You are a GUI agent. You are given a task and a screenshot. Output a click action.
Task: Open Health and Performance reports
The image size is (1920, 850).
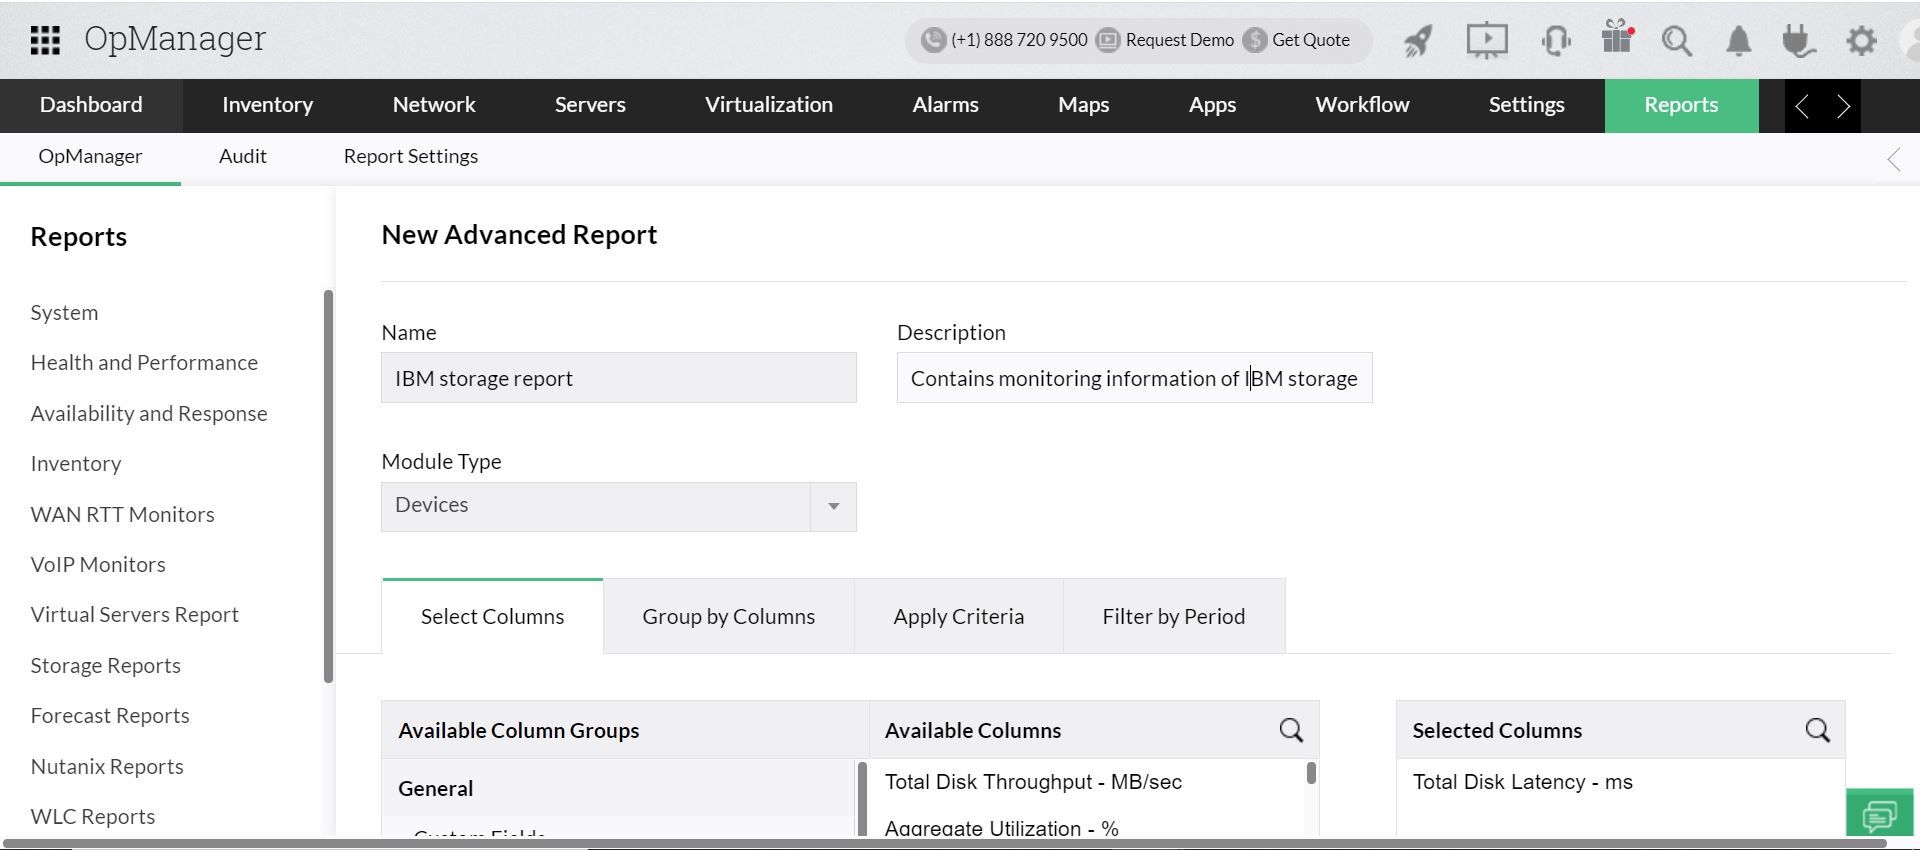coord(144,363)
